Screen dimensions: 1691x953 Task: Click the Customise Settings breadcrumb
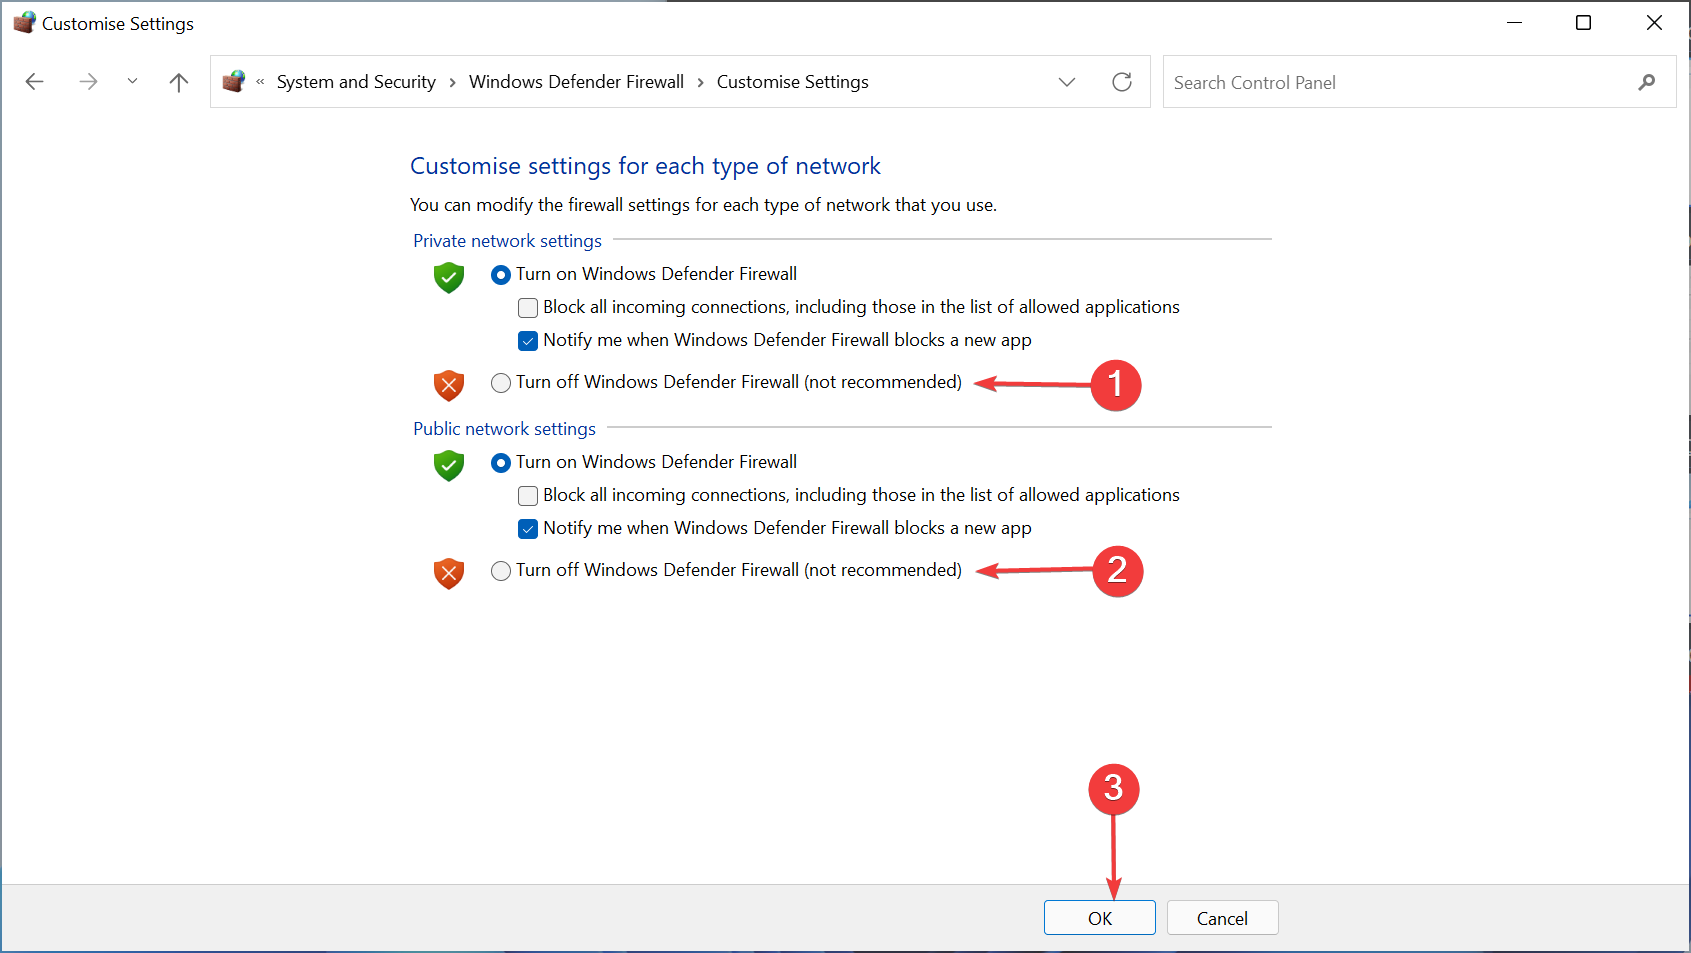click(x=792, y=82)
